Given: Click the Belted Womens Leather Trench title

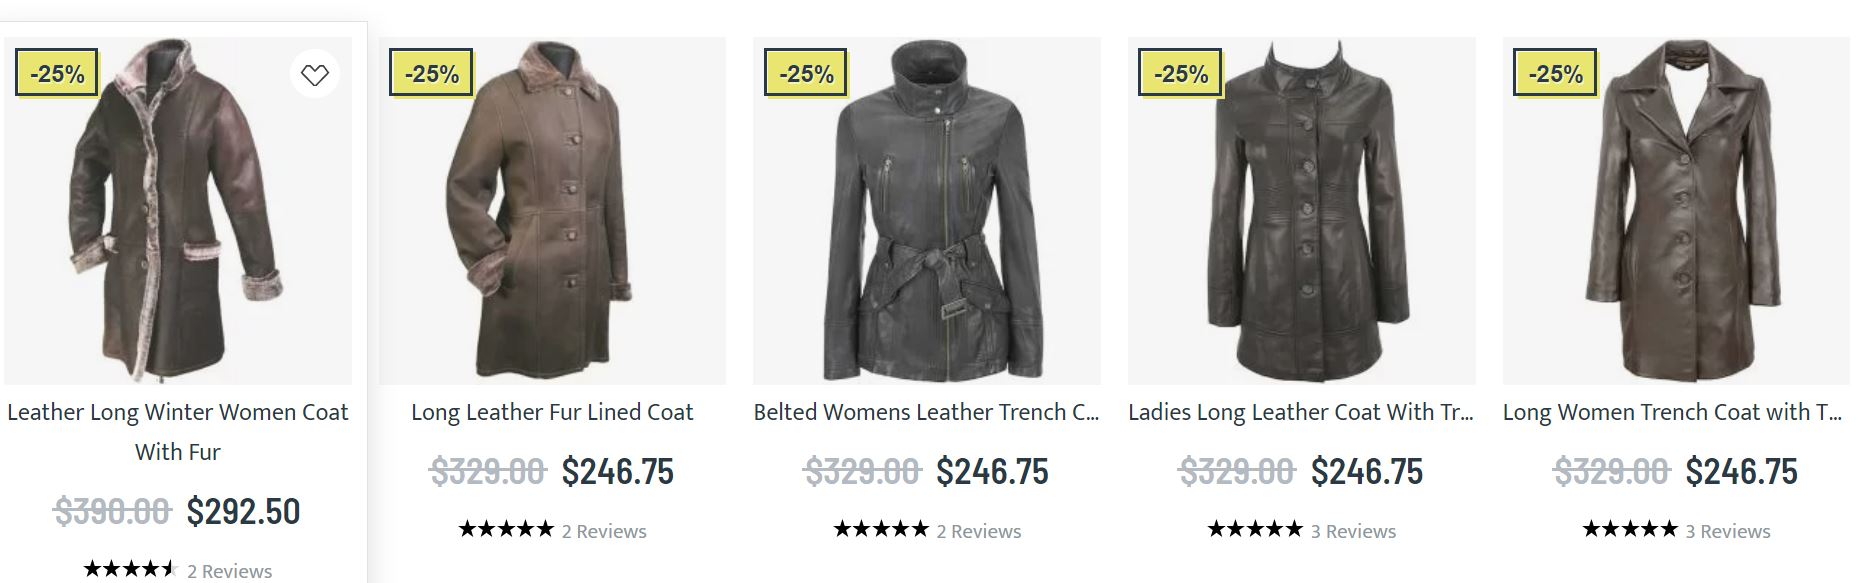Looking at the screenshot, I should point(926,412).
